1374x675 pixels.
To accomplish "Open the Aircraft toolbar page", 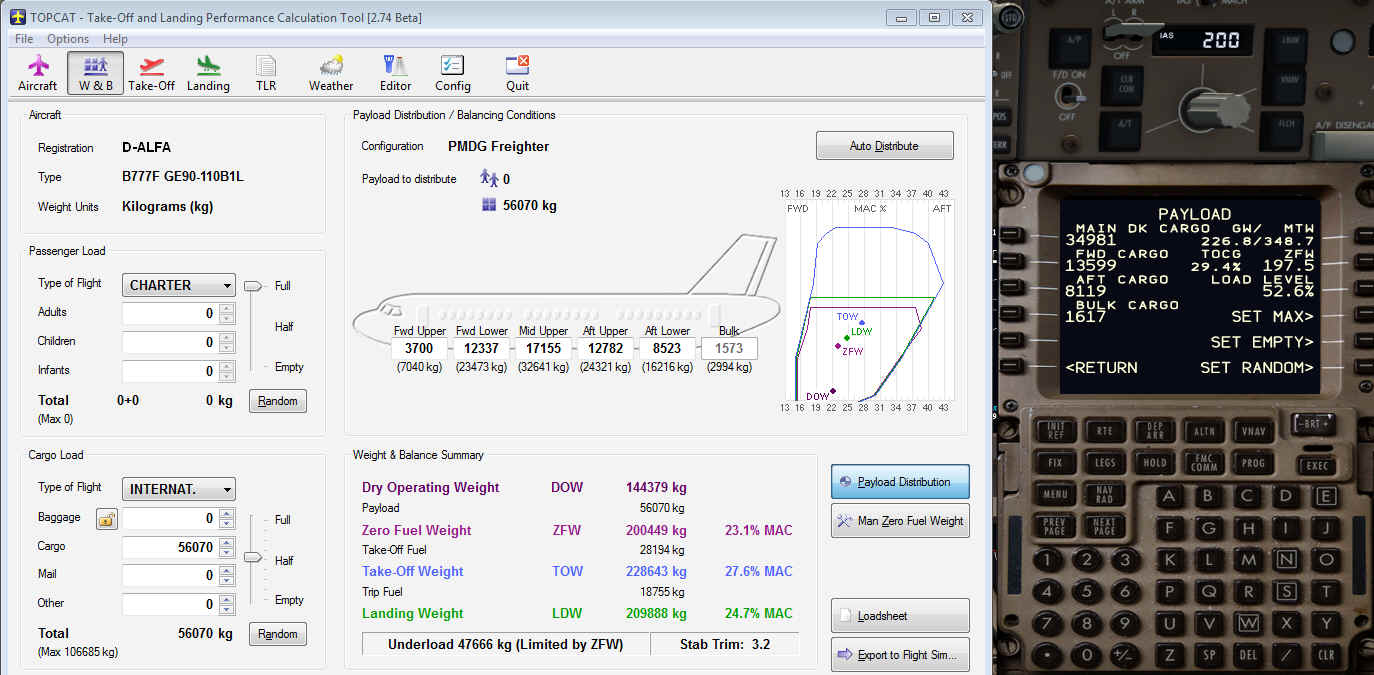I will [38, 74].
